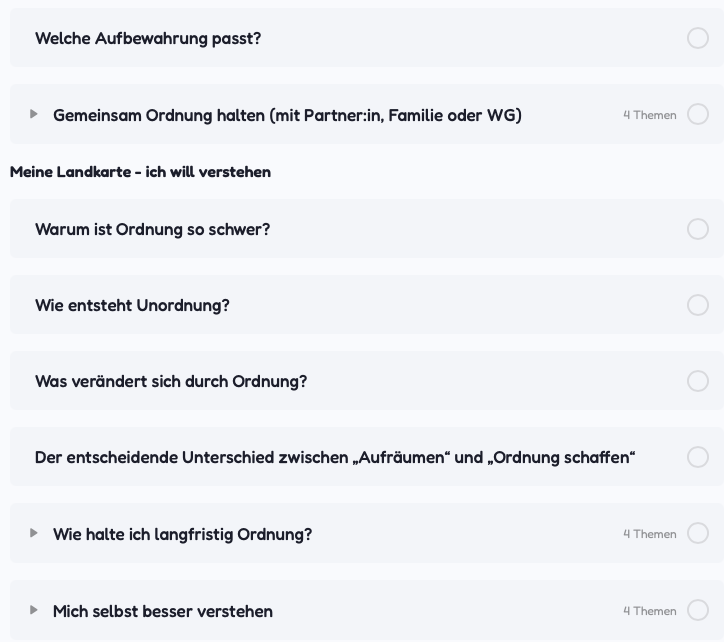Tick the circle for 'Wie entsteht Unordnung?'
724x642 pixels.
tap(698, 305)
